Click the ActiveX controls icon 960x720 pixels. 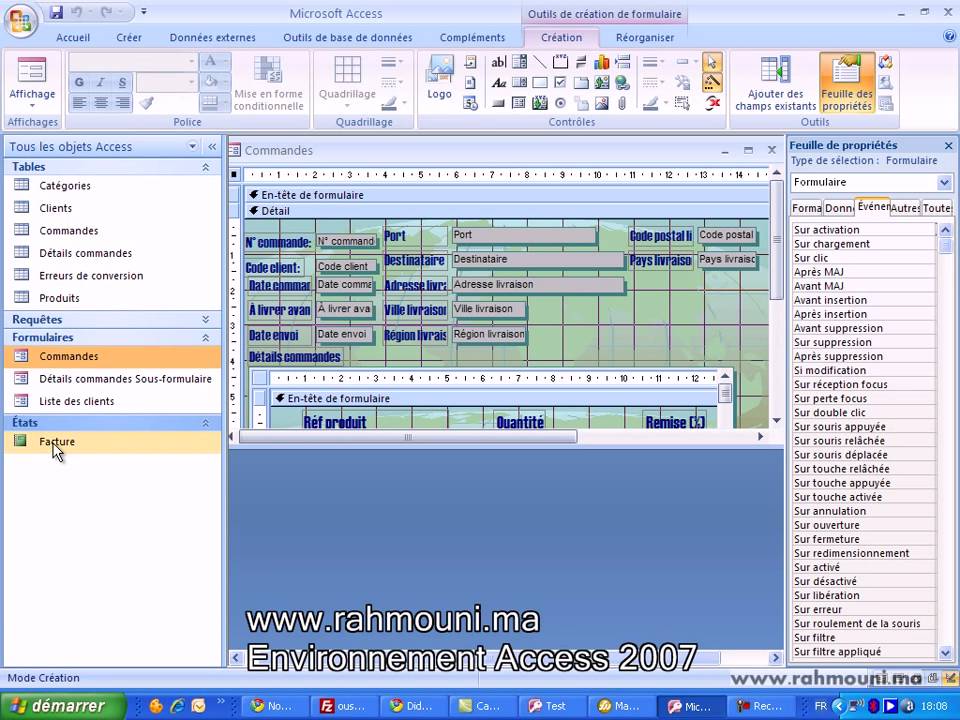[712, 103]
